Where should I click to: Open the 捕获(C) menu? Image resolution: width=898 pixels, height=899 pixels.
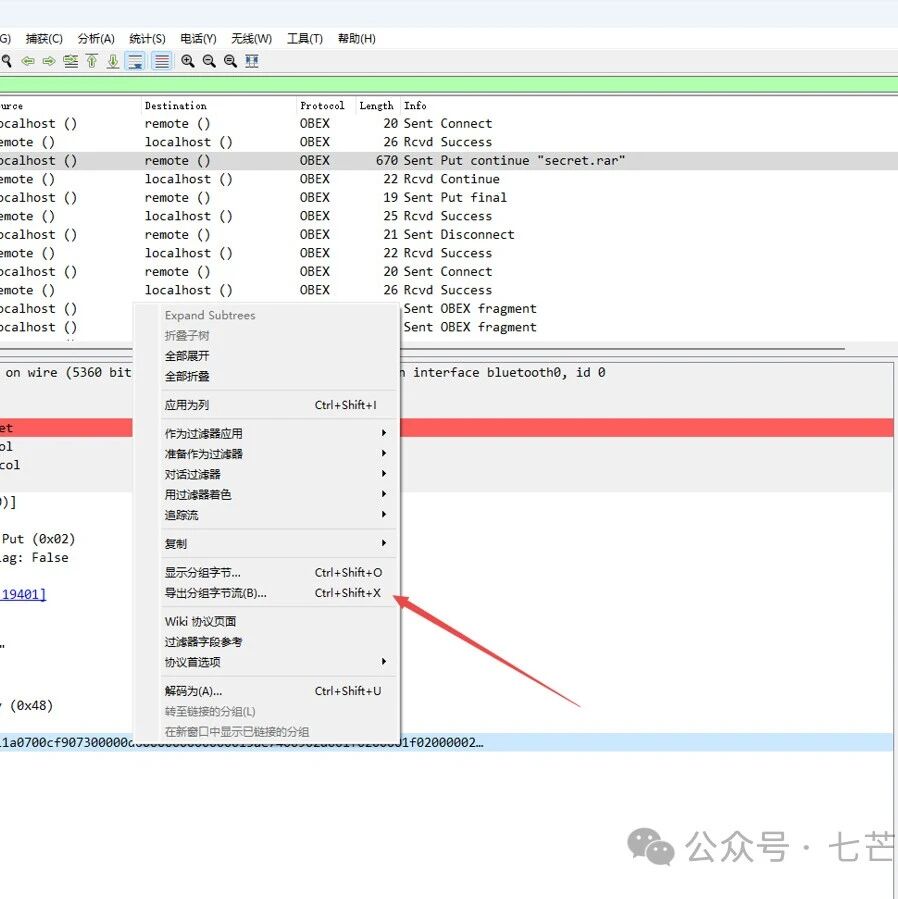[x=44, y=38]
